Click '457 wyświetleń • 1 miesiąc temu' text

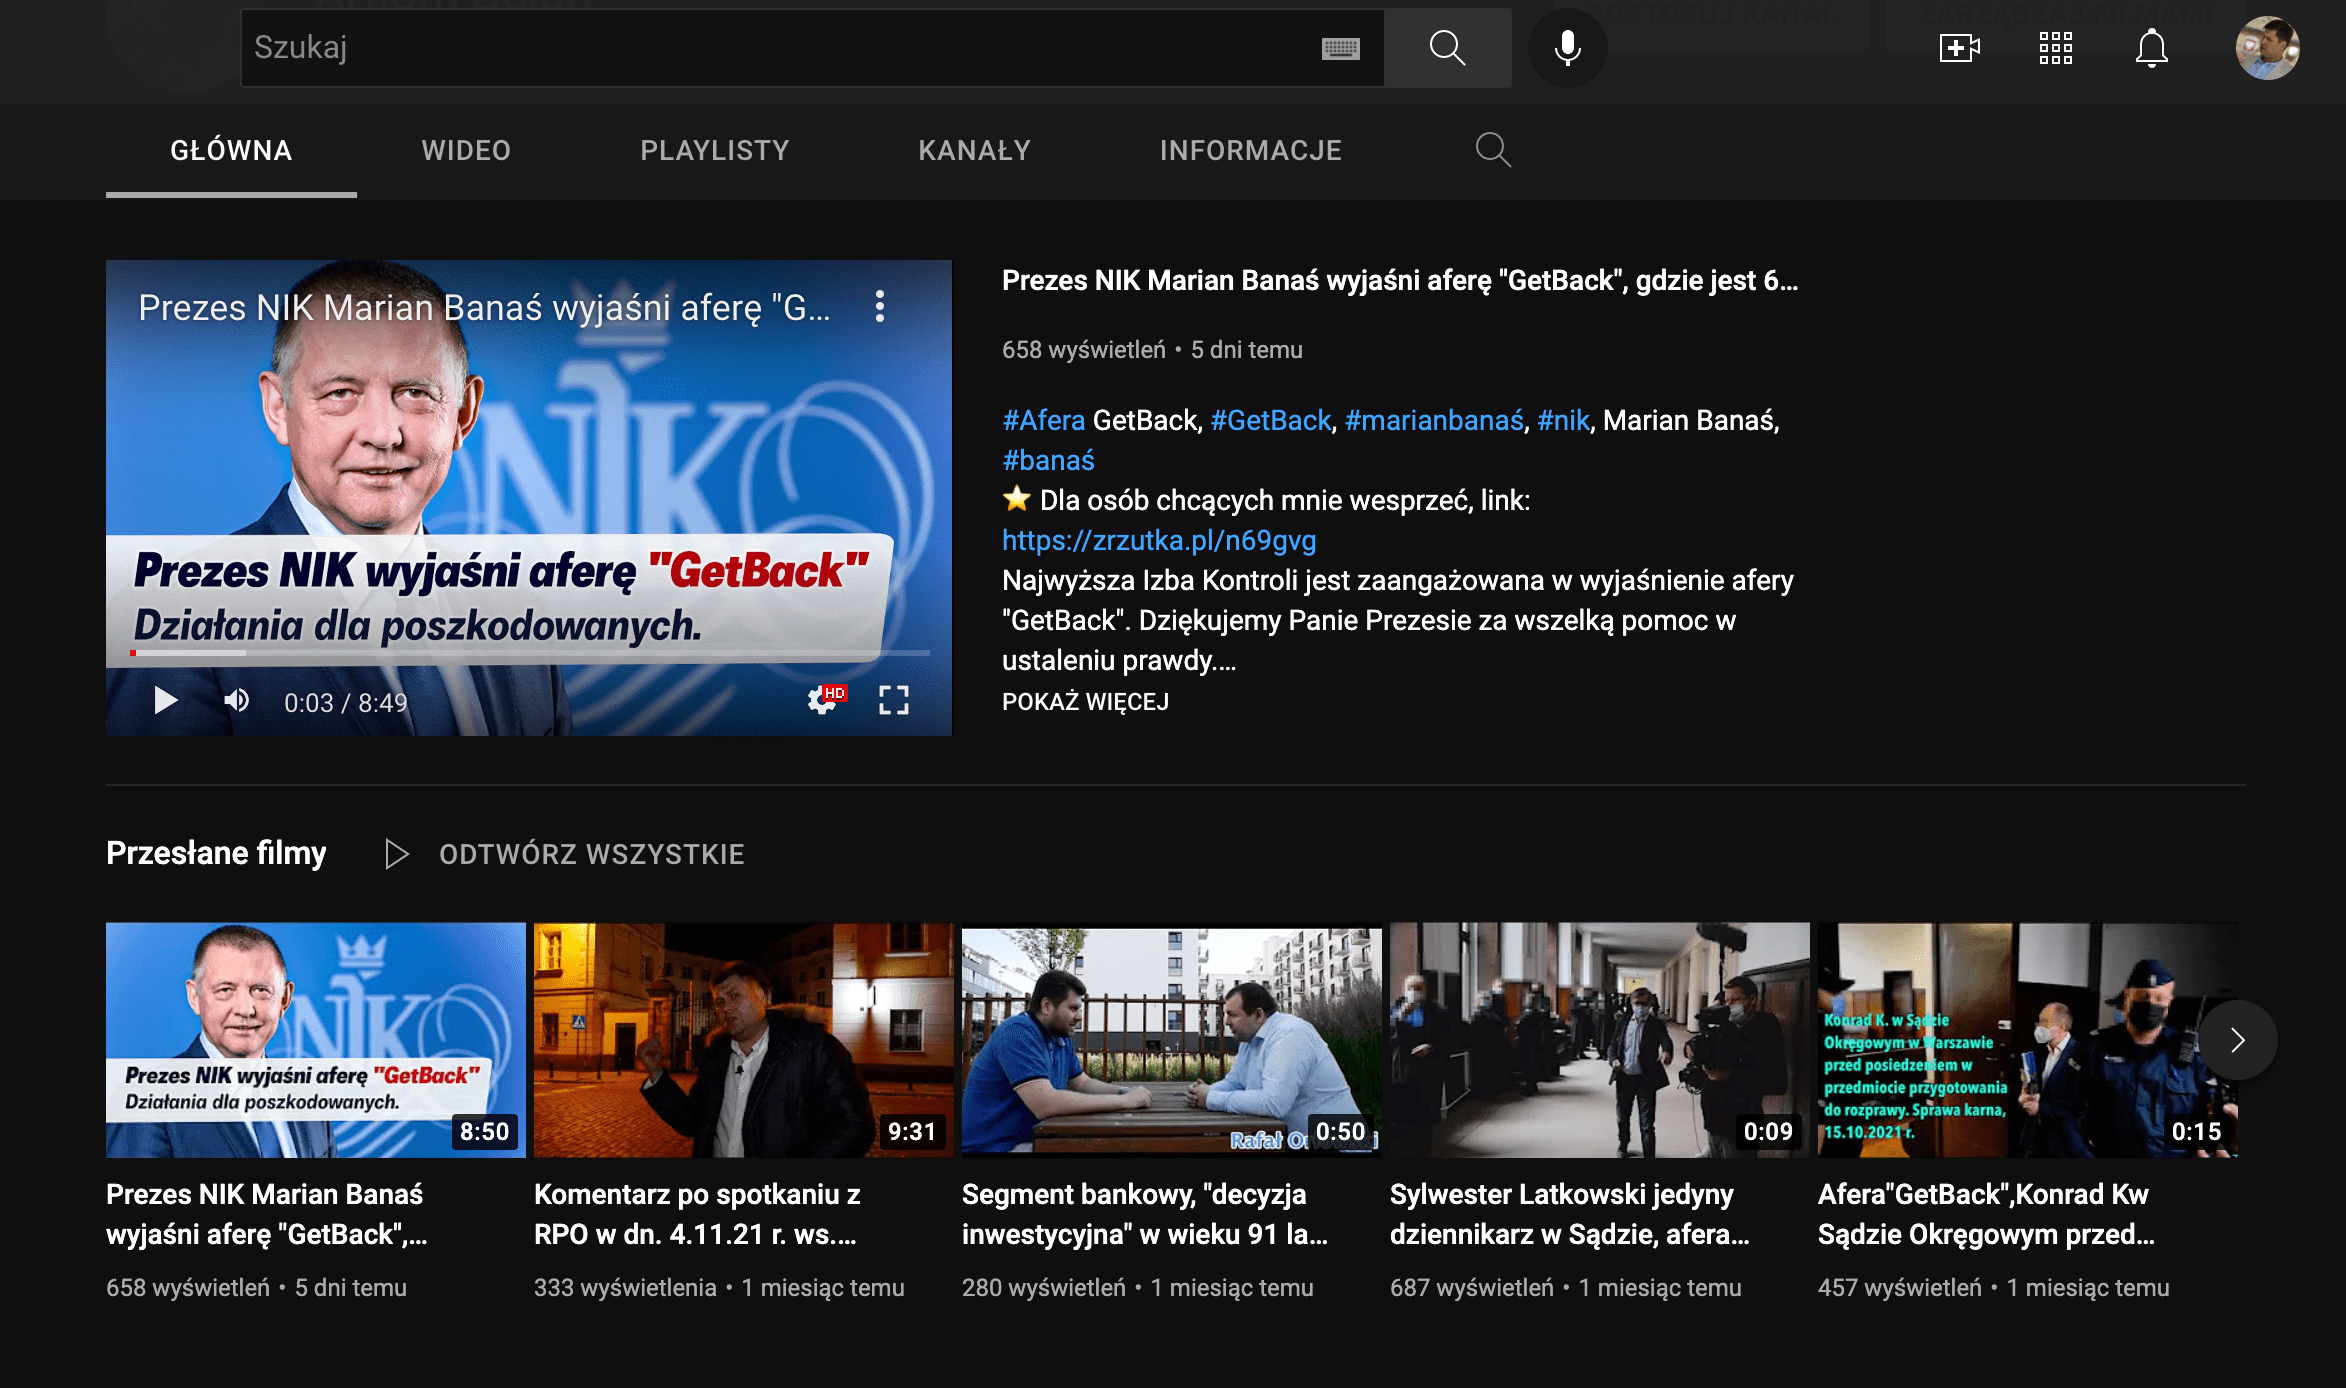point(1994,1288)
